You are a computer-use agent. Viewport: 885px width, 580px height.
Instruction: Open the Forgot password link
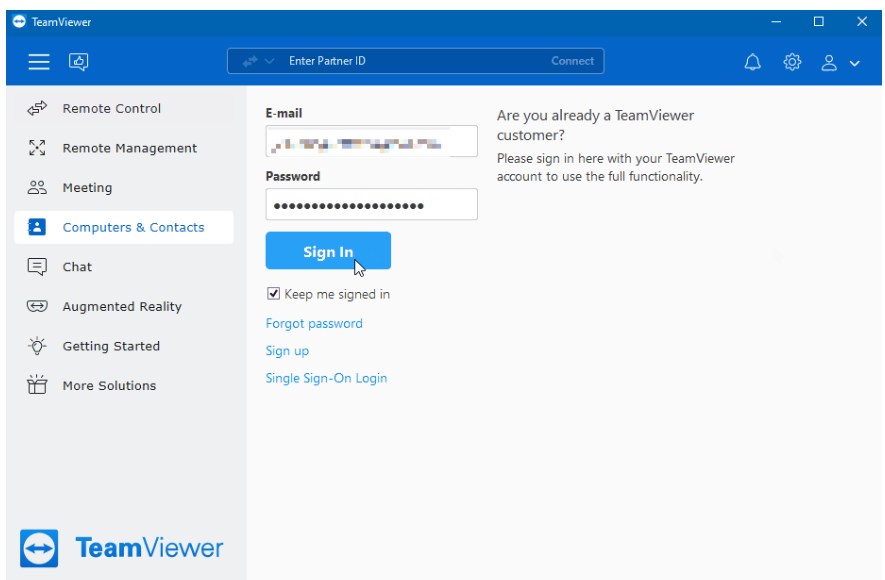(x=314, y=323)
